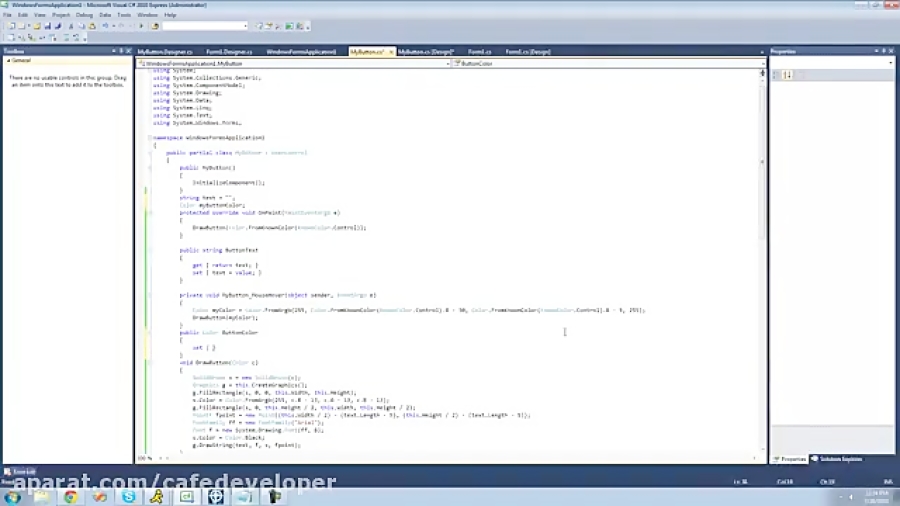900x506 pixels.
Task: Switch to the Form1.Designer.cs tab
Action: (229, 52)
